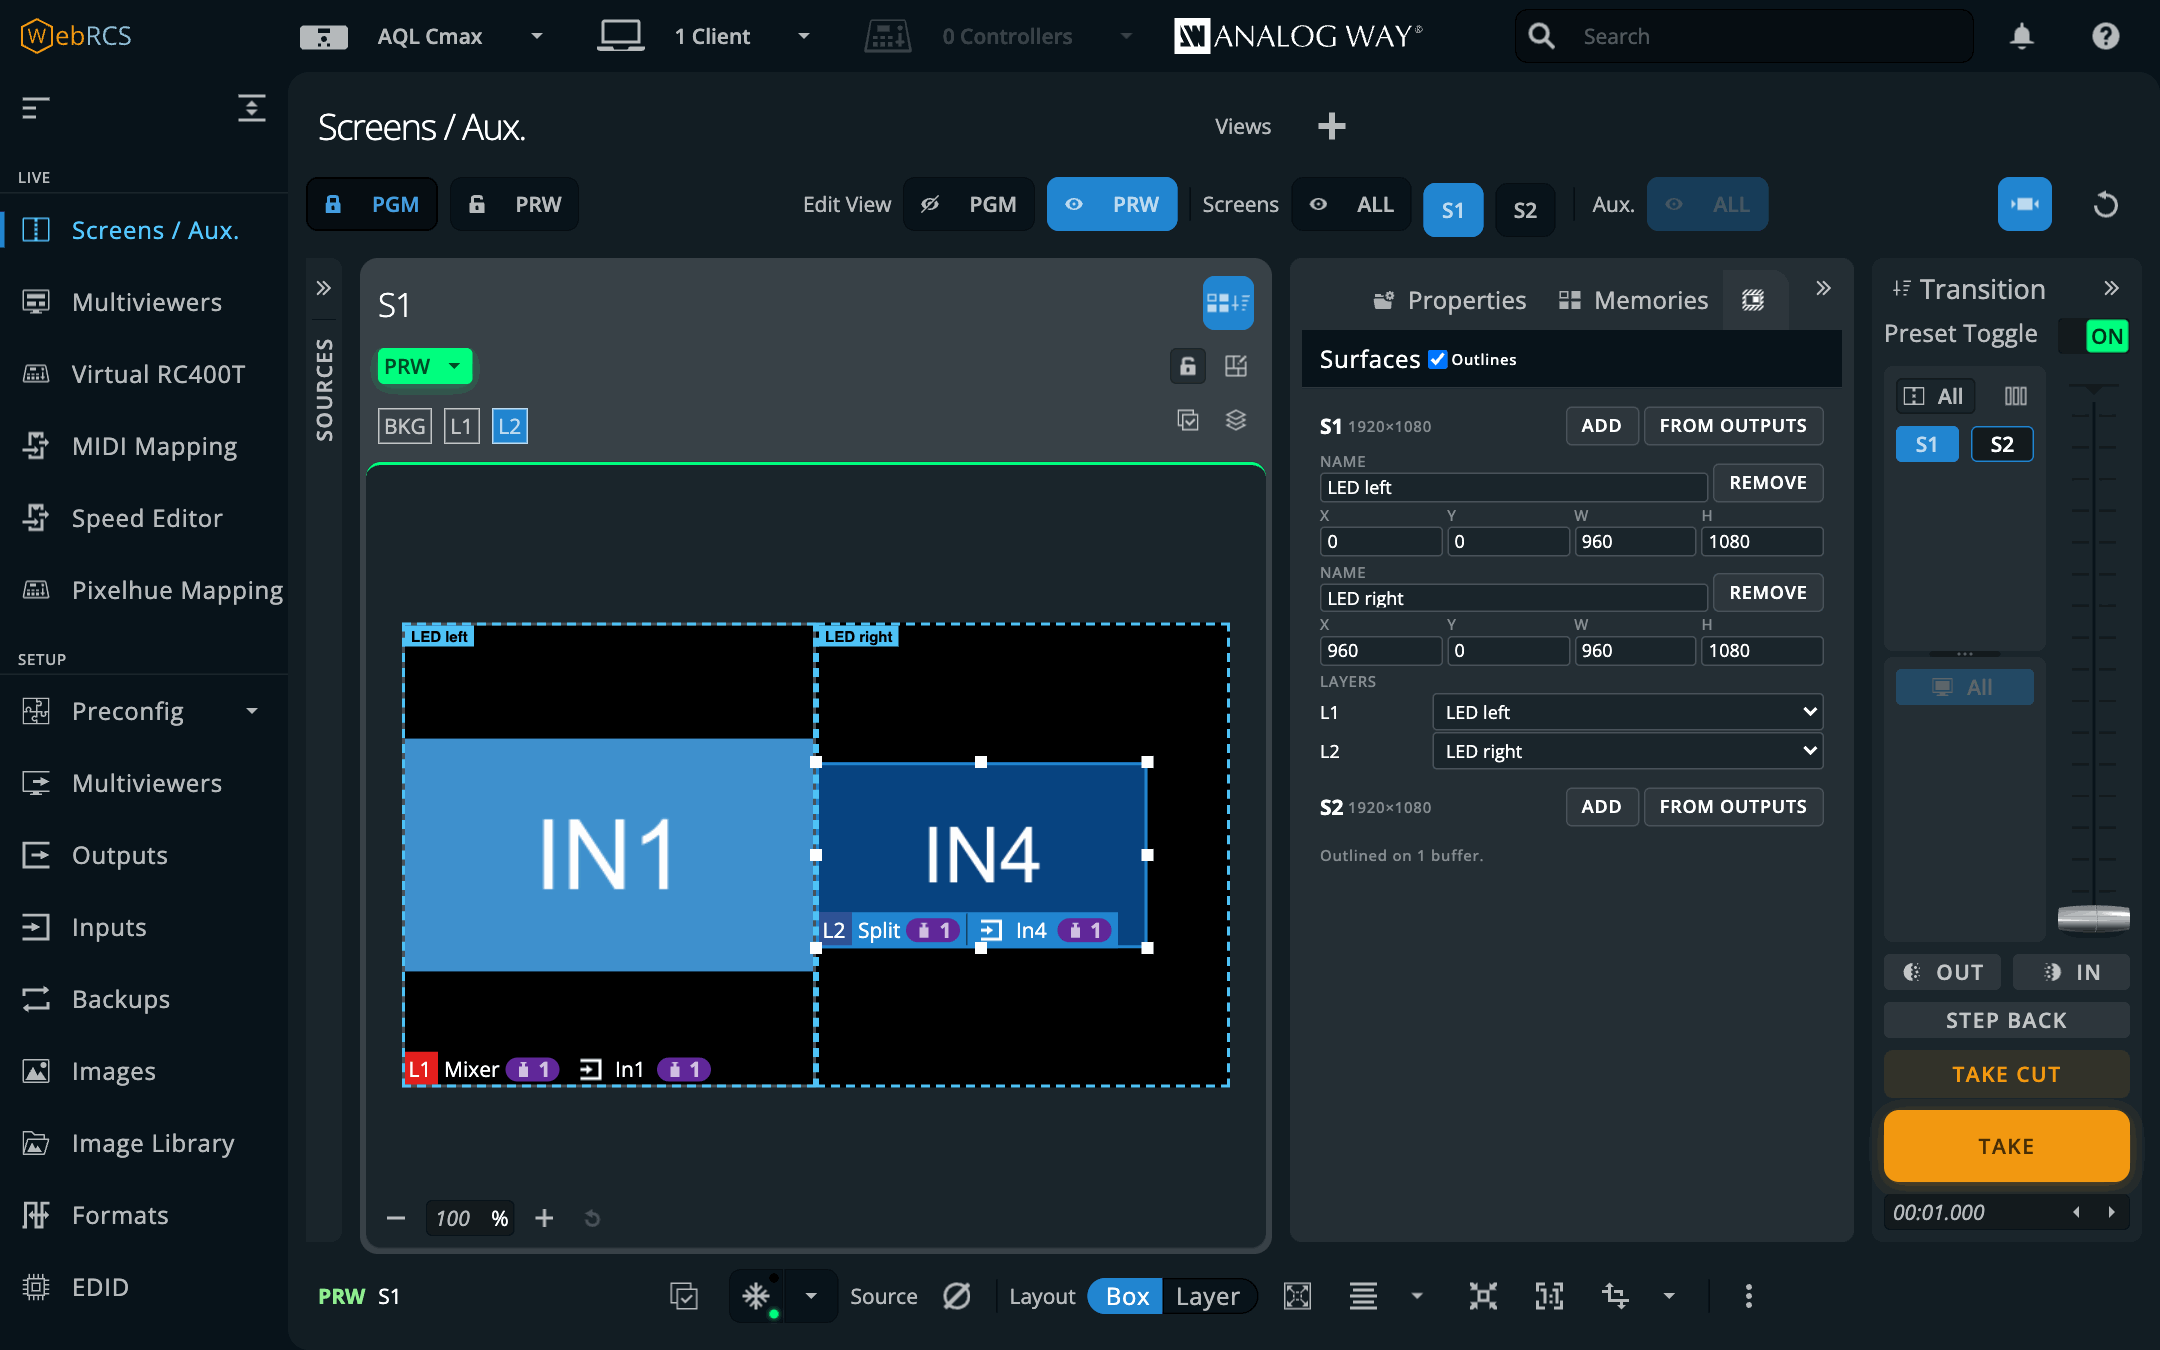Show ALL screens eye toggle

coord(1351,204)
